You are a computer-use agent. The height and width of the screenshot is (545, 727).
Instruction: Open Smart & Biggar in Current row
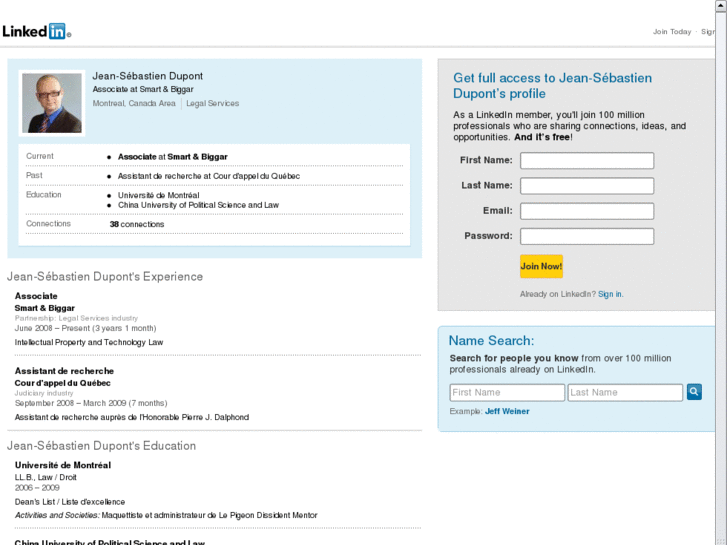pyautogui.click(x=197, y=157)
